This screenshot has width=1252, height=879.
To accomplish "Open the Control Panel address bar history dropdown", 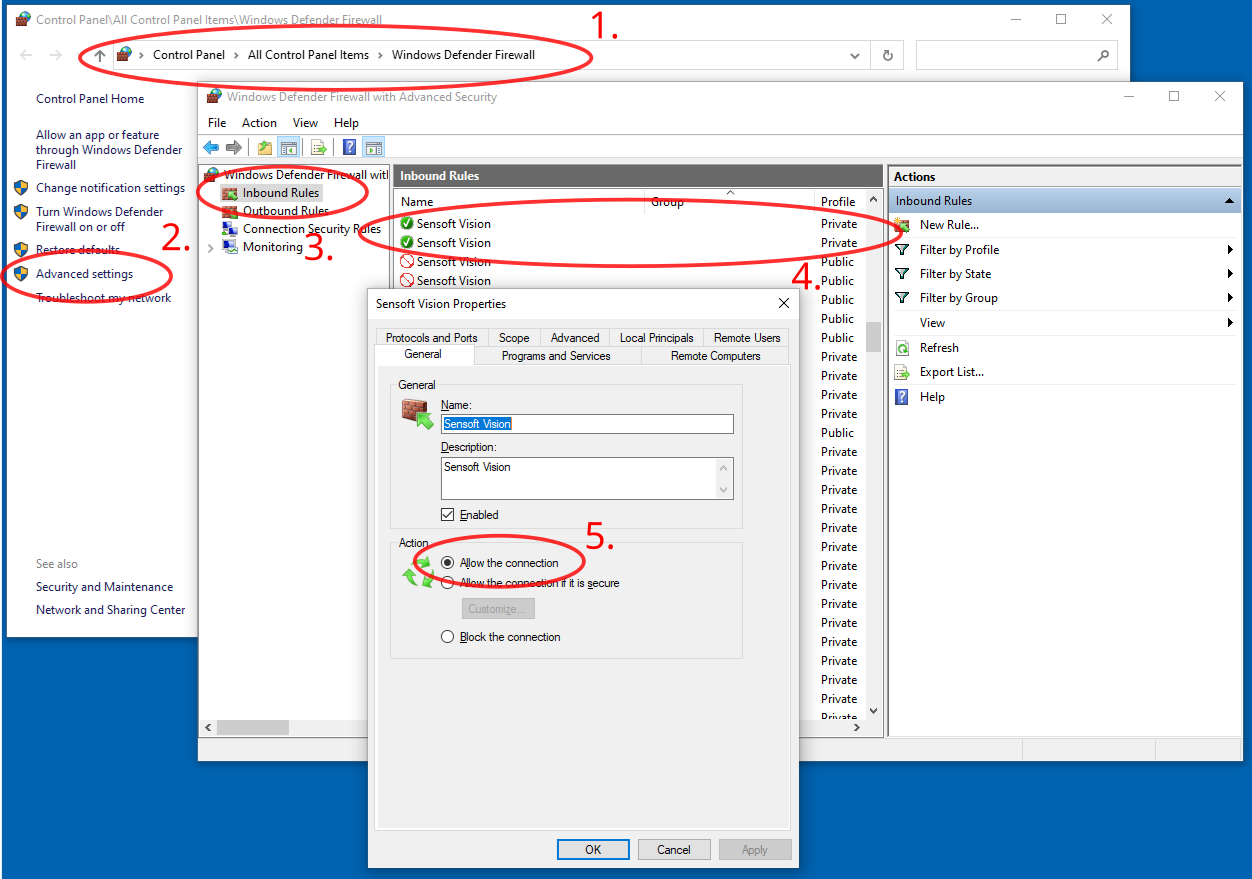I will tap(855, 56).
